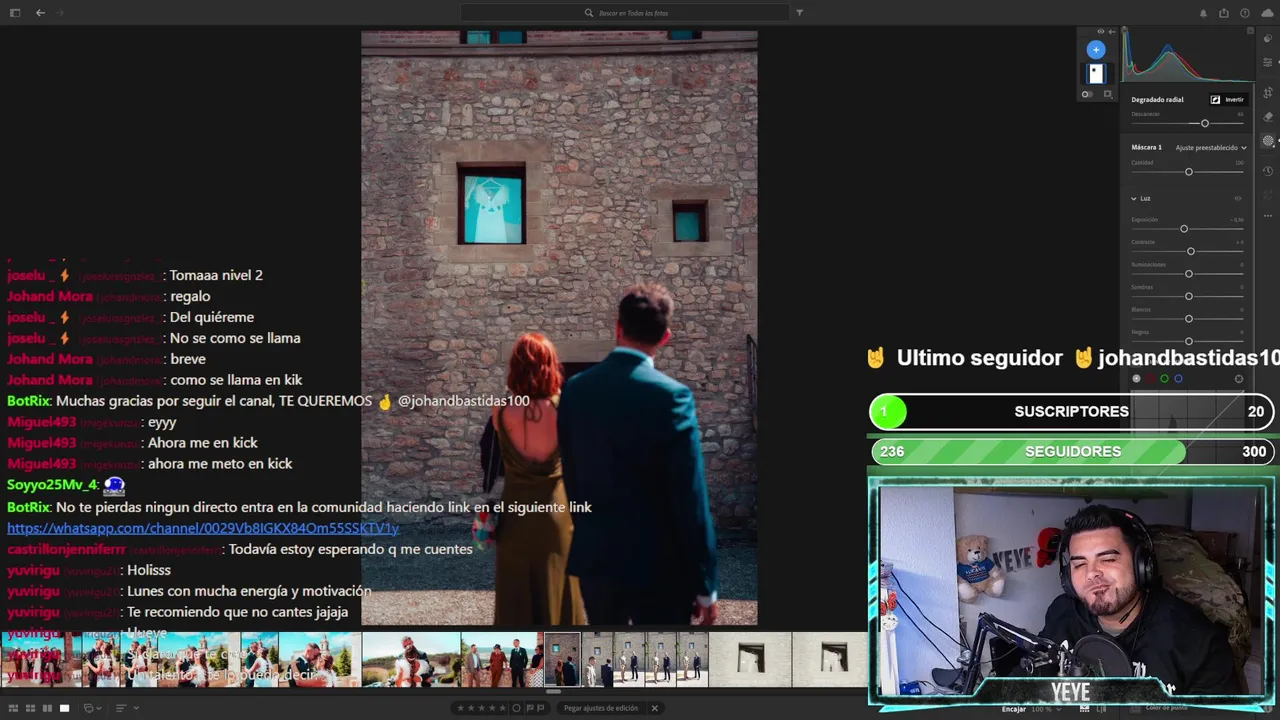Select green curve channel dot
The image size is (1280, 720).
(x=1164, y=379)
